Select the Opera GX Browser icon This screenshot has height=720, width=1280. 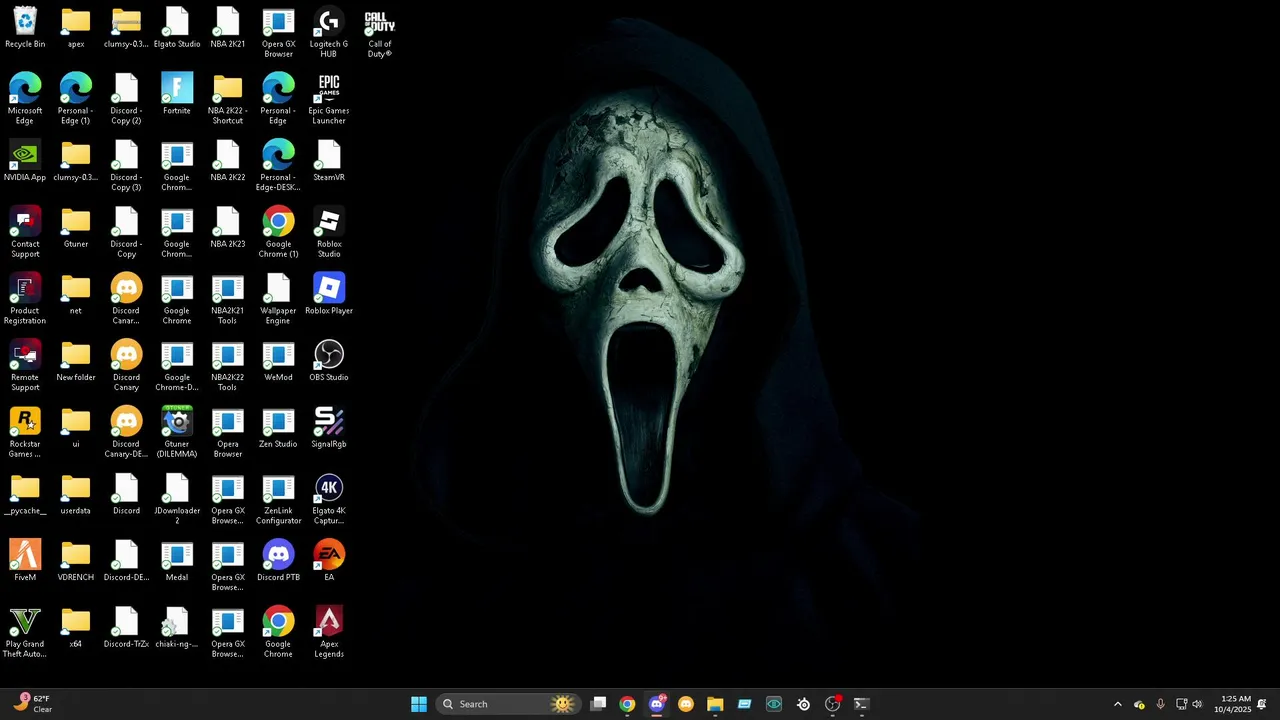pos(278,32)
